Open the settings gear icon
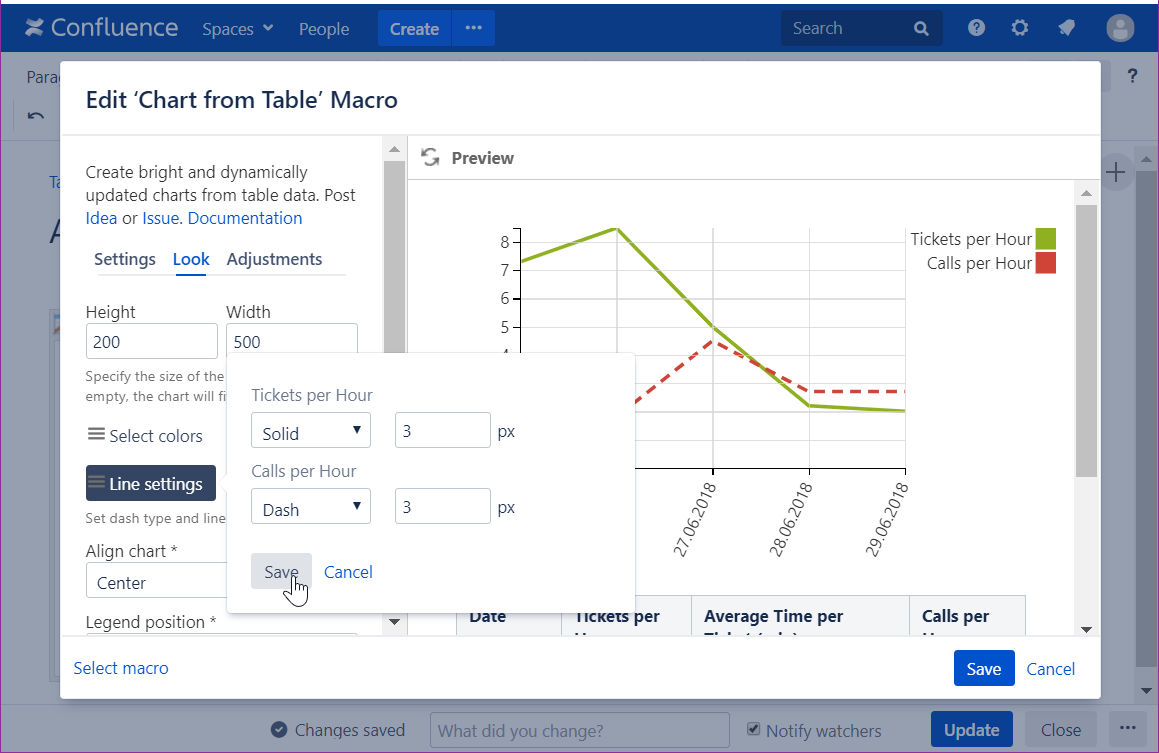The width and height of the screenshot is (1159, 753). pyautogui.click(x=1020, y=28)
